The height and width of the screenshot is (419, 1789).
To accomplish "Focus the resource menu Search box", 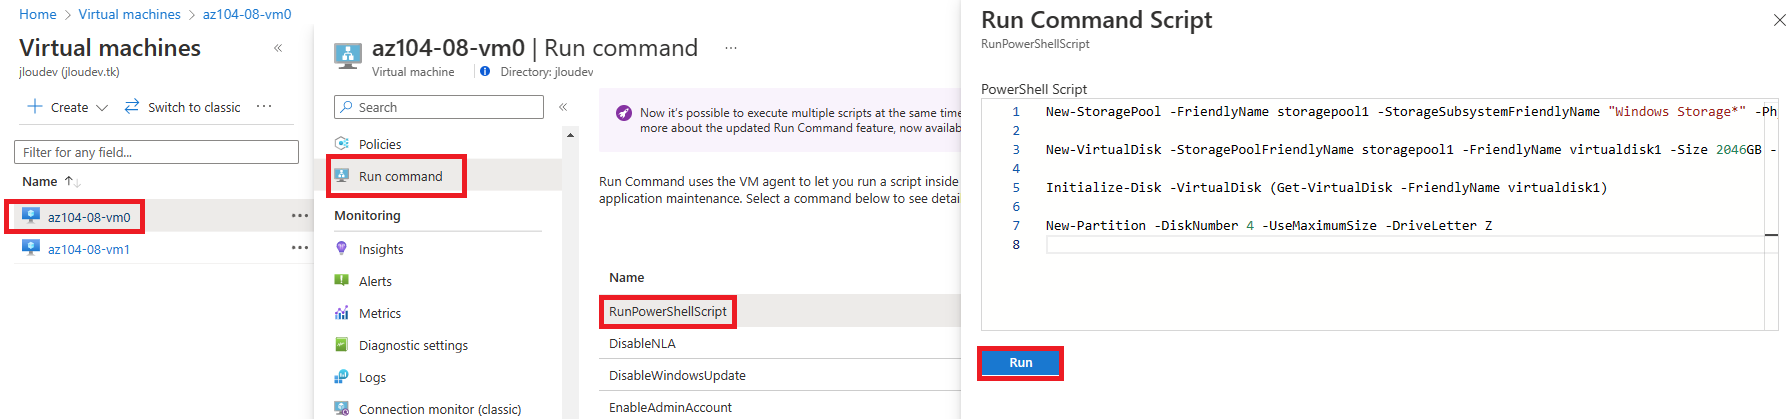I will click(439, 107).
